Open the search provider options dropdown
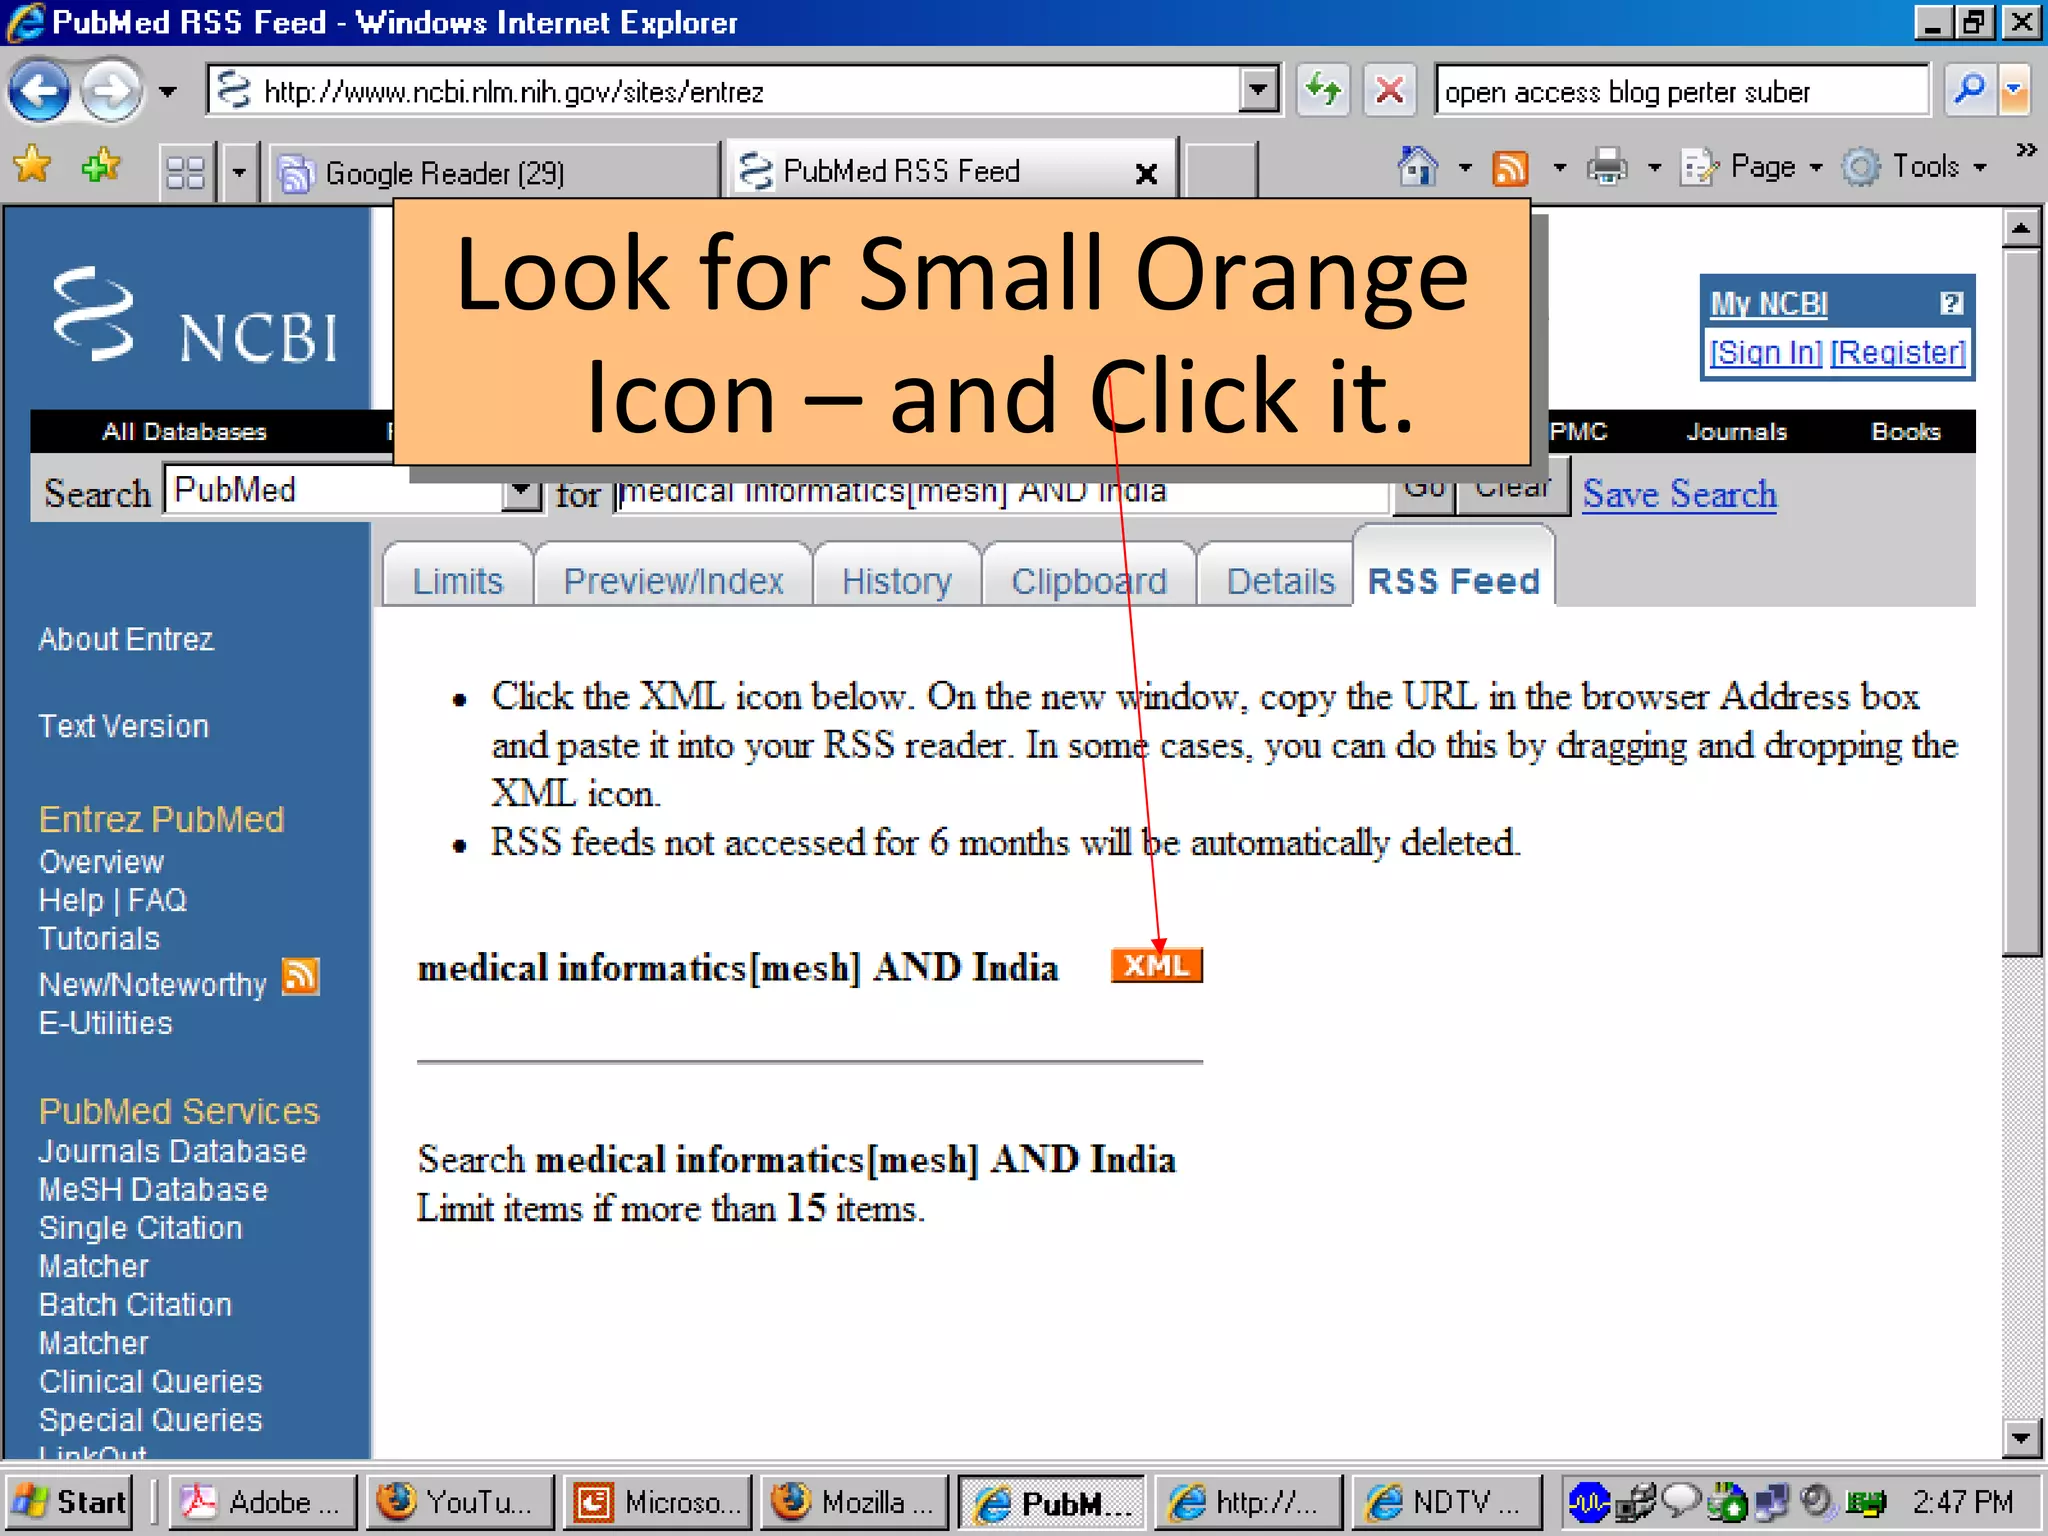Image resolution: width=2048 pixels, height=1536 pixels. tap(2014, 91)
